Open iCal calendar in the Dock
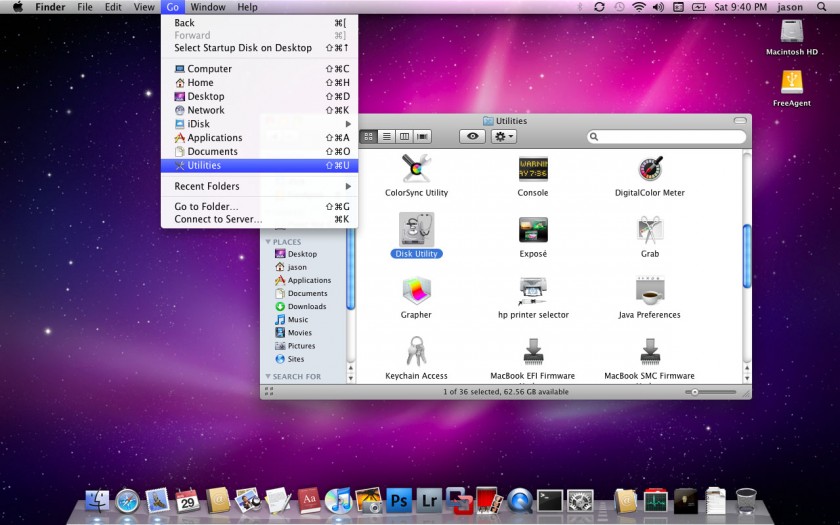Screen dimensions: 840x525 pos(188,501)
